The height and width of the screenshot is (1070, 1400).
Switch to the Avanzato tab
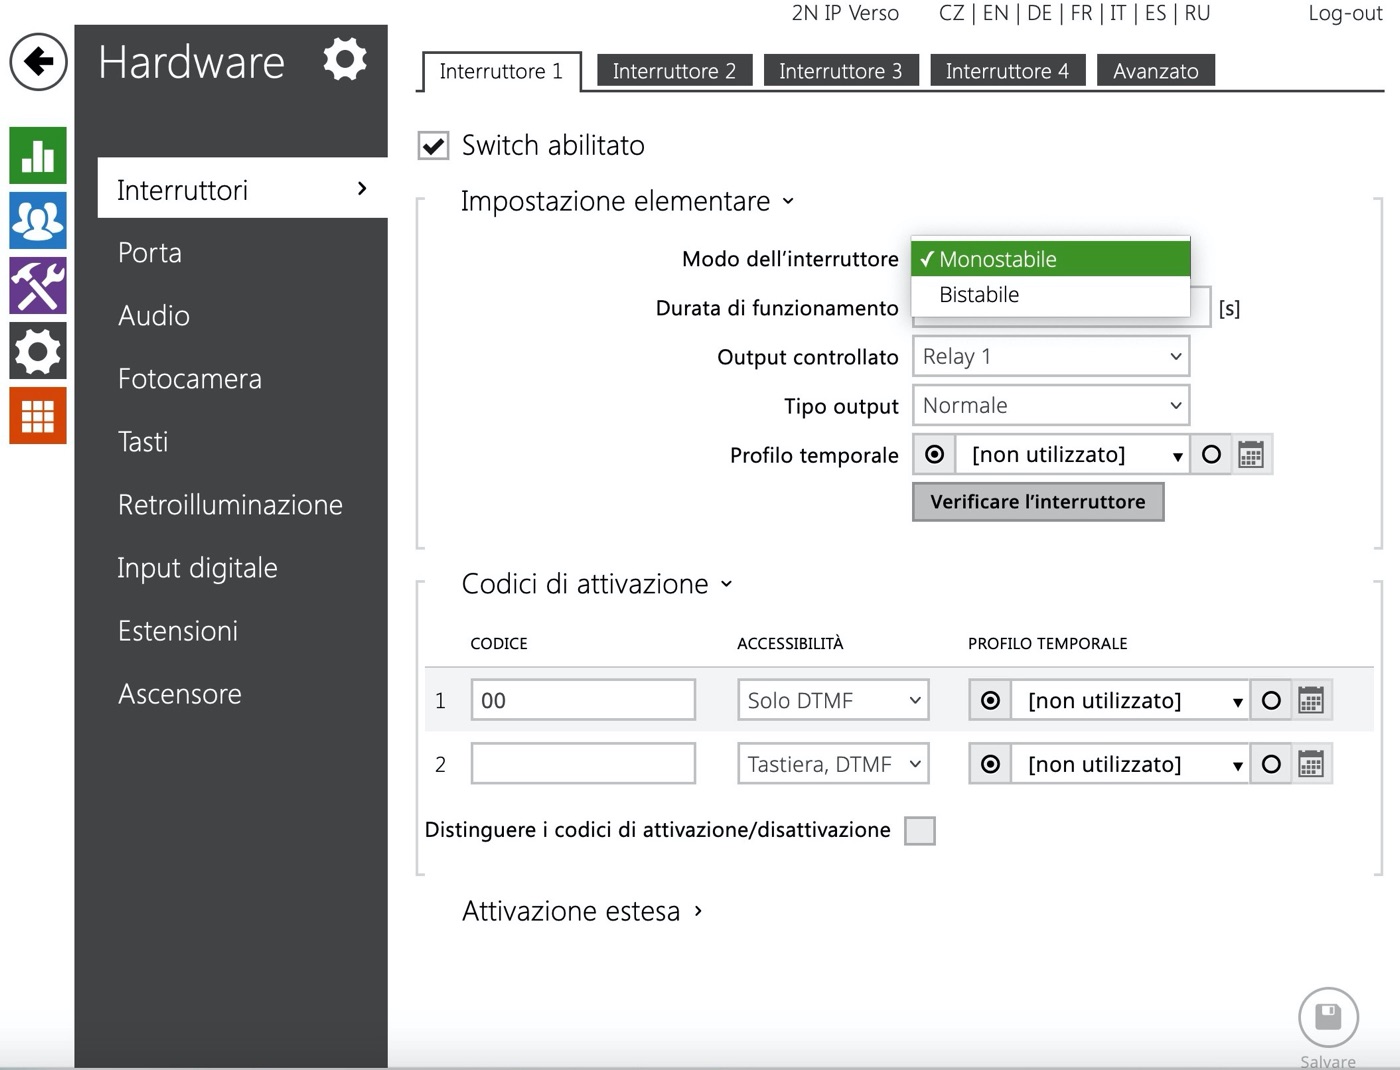pos(1156,71)
